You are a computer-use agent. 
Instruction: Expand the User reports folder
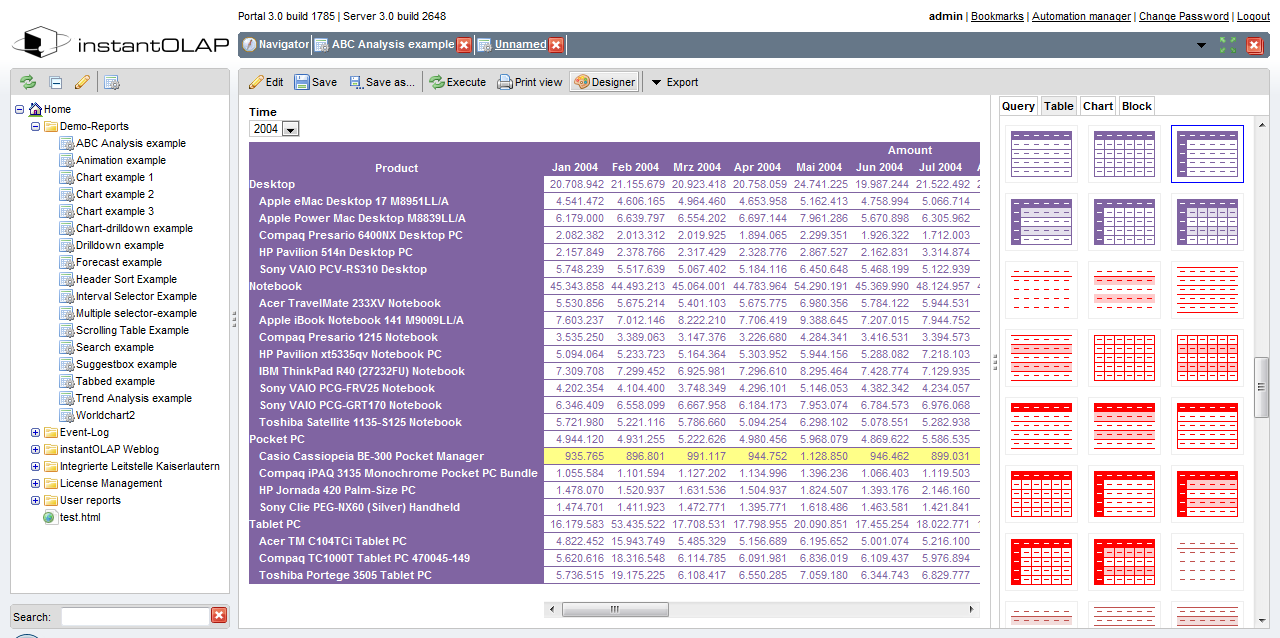pyautogui.click(x=36, y=500)
